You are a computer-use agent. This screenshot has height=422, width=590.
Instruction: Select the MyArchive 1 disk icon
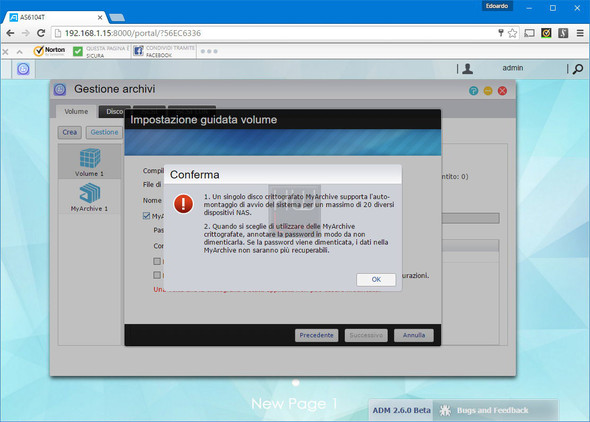(90, 193)
